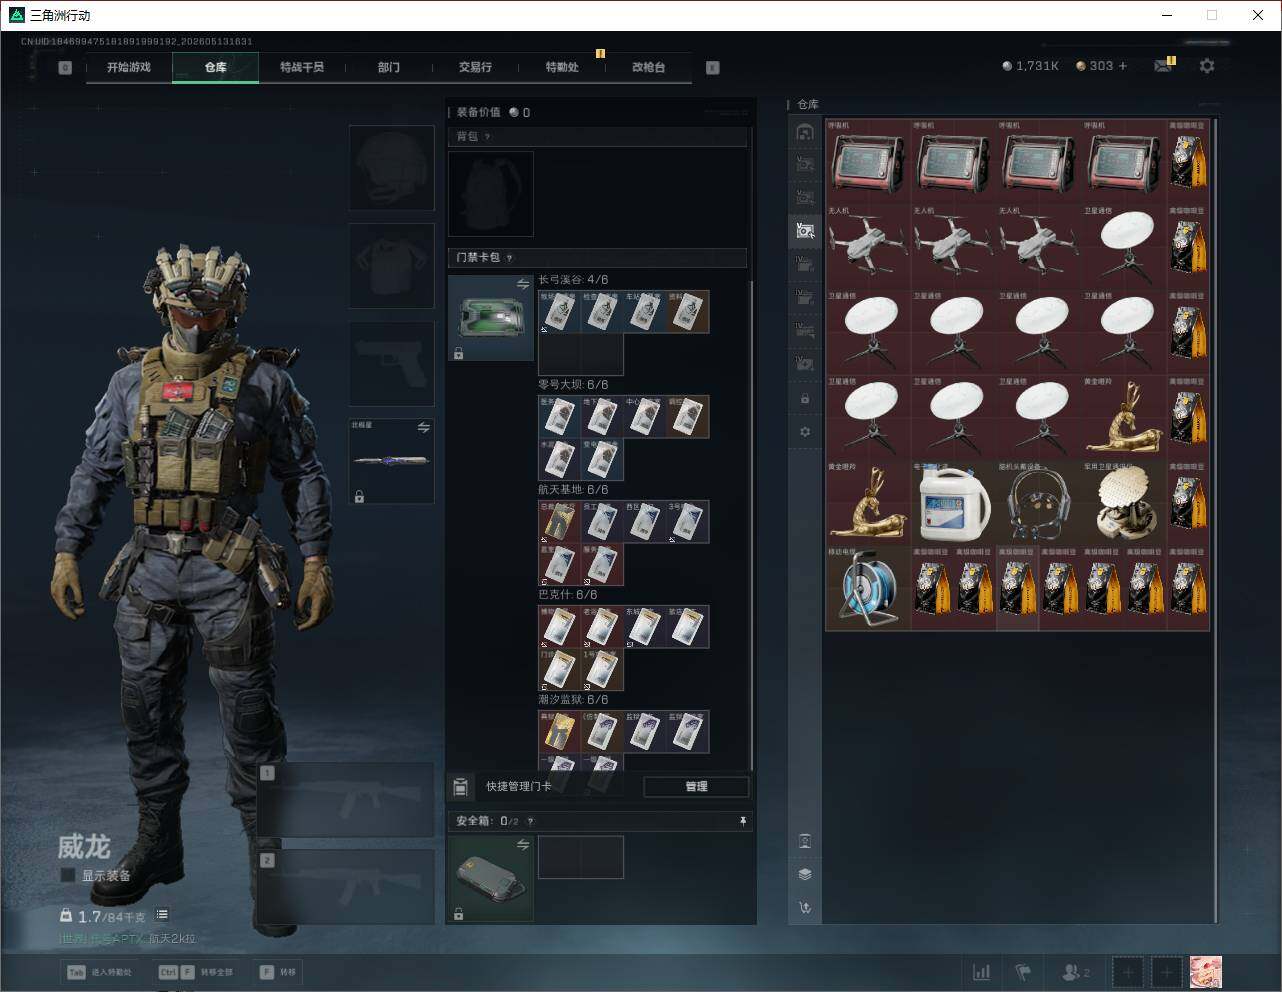Click the swap arrows on the safe box
This screenshot has height=992, width=1282.
[x=522, y=845]
